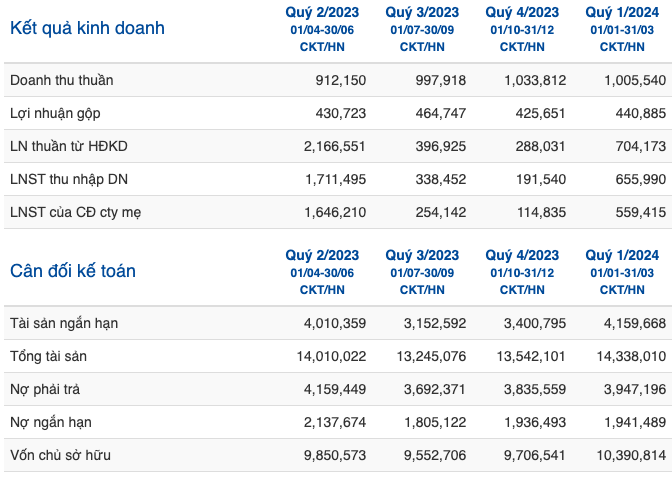Click the value 2,137,674 in Nợ ngắn hạn
This screenshot has height=477, width=672.
coord(335,422)
